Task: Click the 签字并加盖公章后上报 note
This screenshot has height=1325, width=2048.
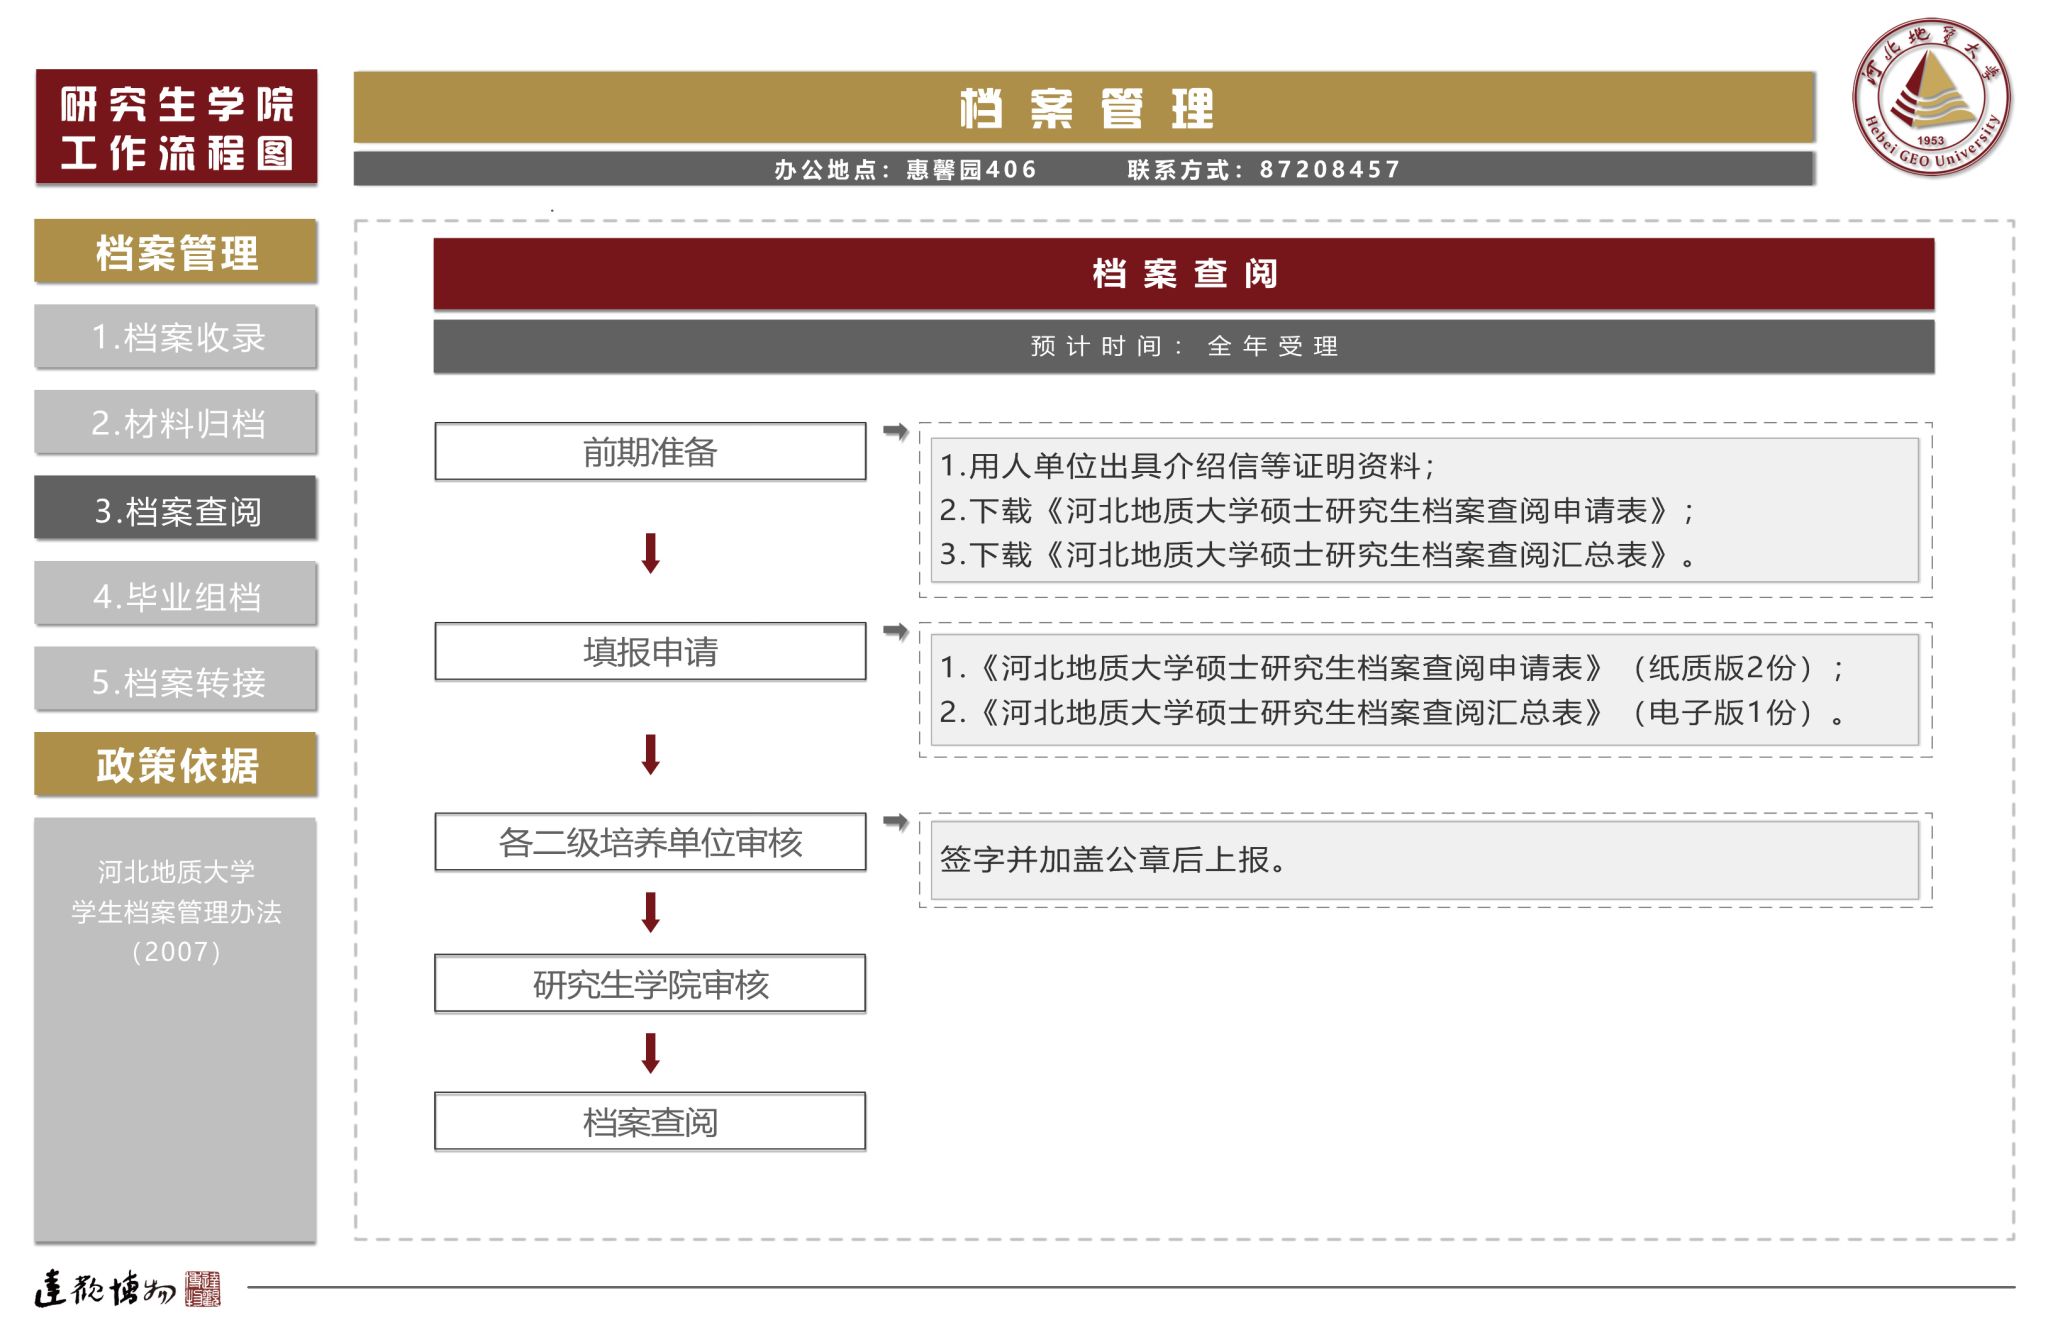Action: click(x=1114, y=859)
